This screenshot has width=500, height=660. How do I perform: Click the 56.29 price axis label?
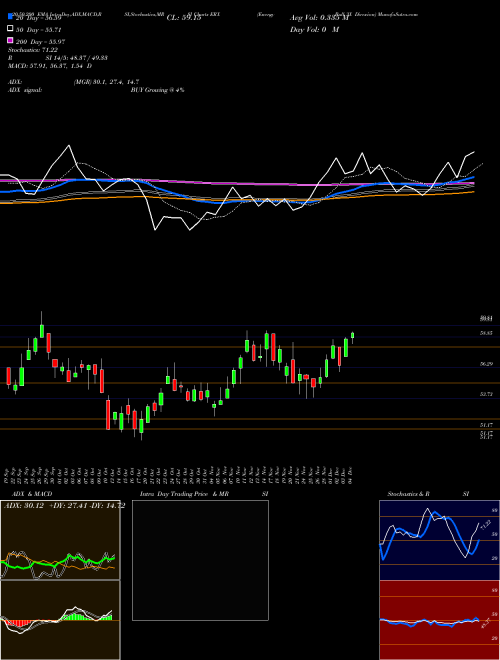coord(487,364)
